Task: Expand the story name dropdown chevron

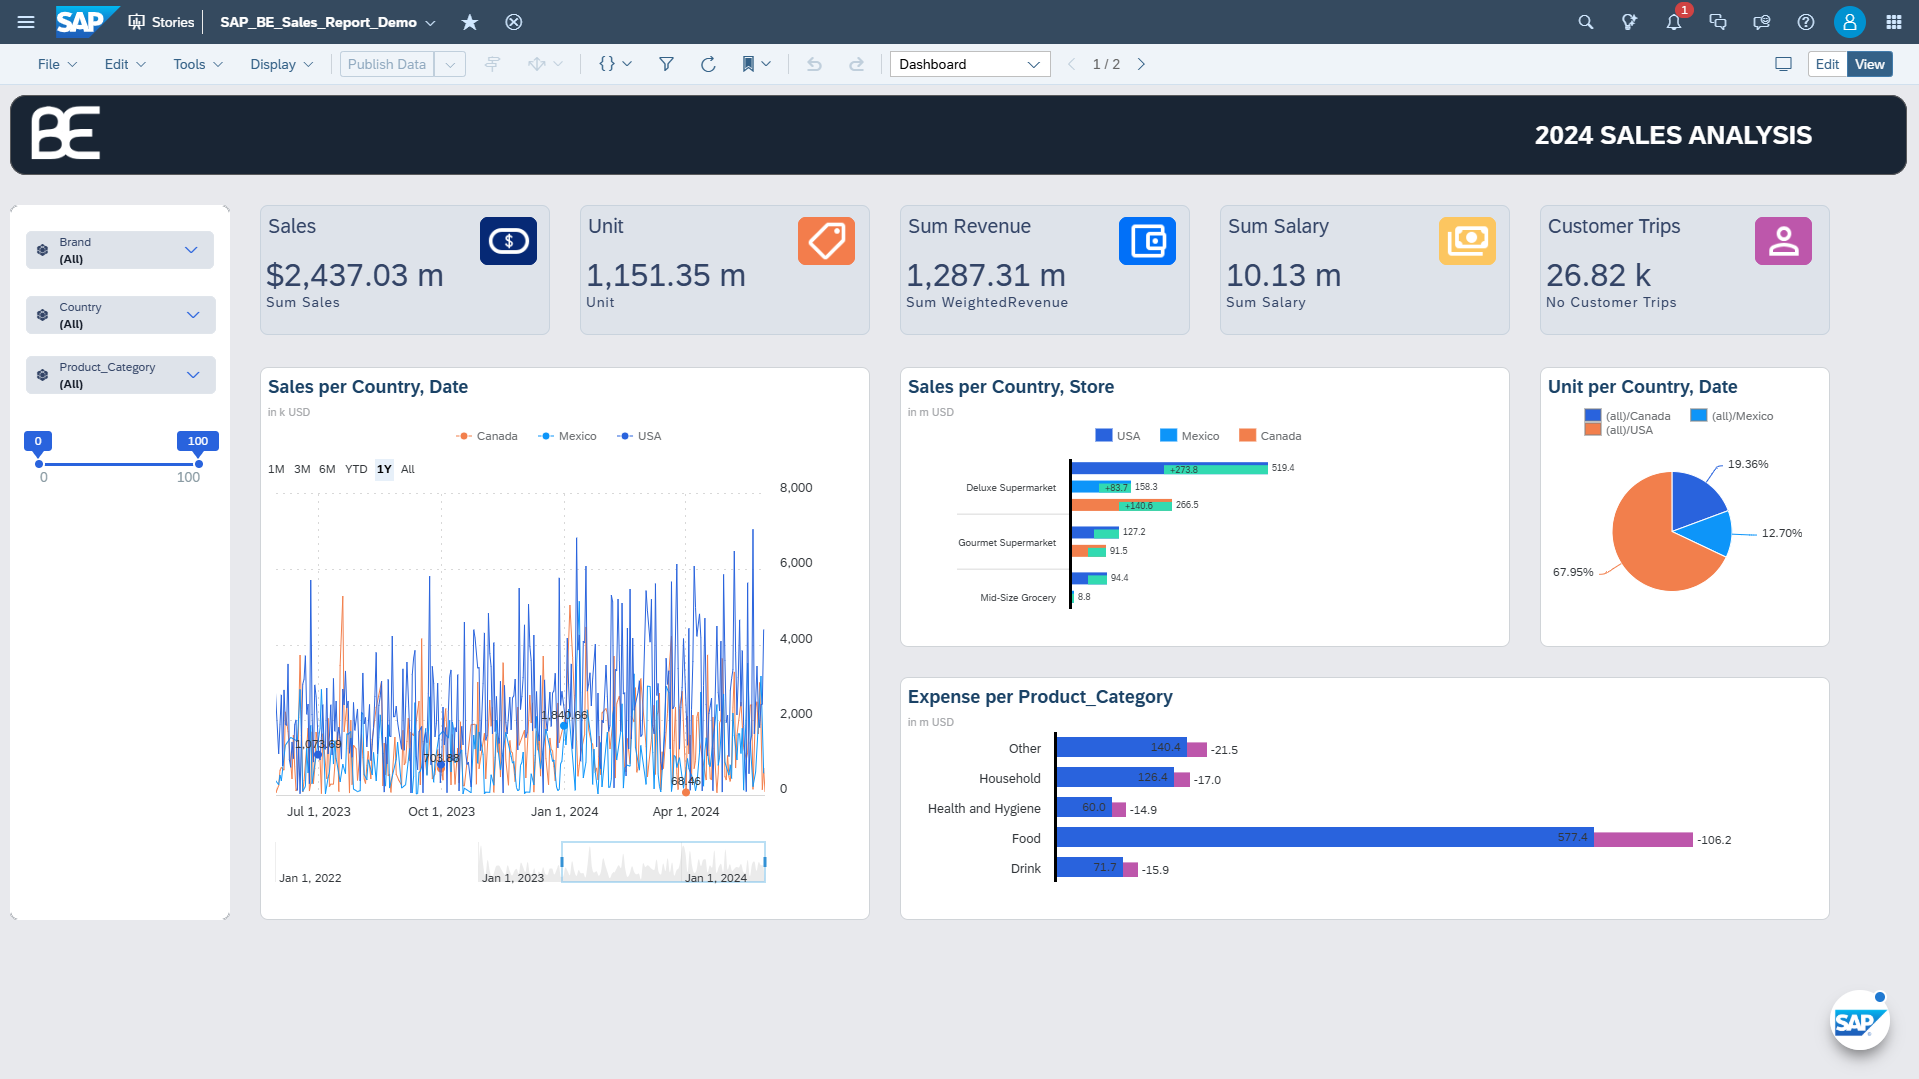Action: (x=430, y=22)
